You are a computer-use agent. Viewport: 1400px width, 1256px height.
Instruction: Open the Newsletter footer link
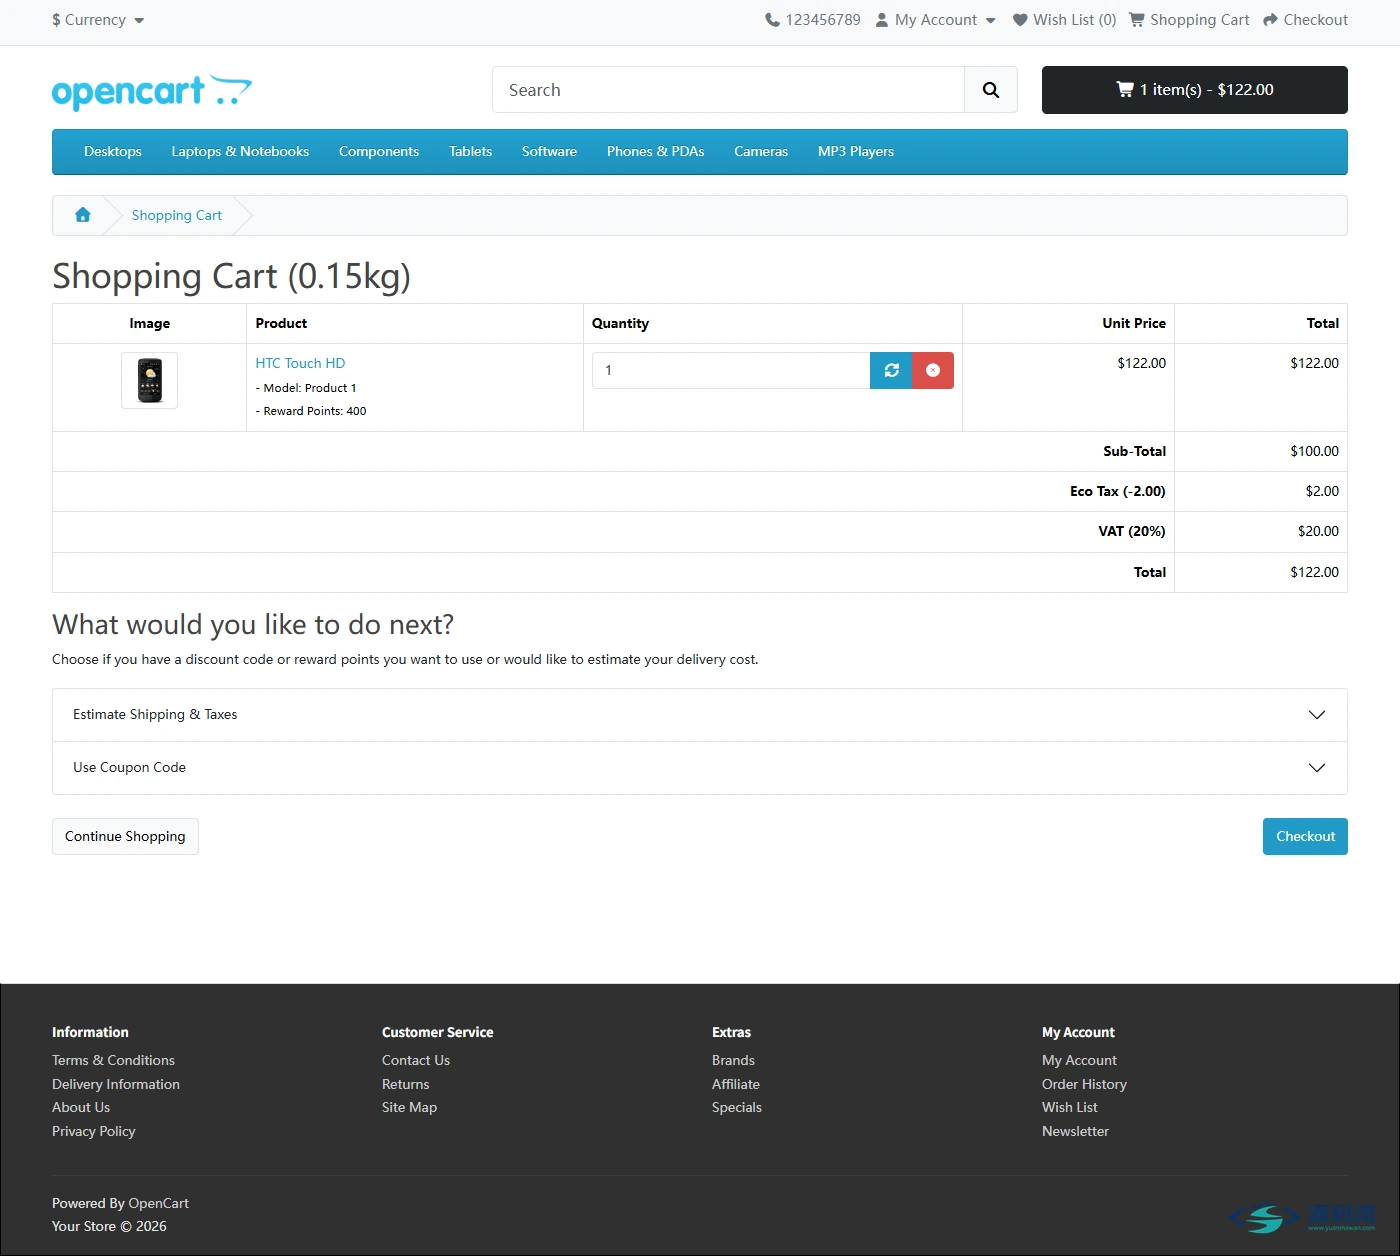click(x=1075, y=1131)
